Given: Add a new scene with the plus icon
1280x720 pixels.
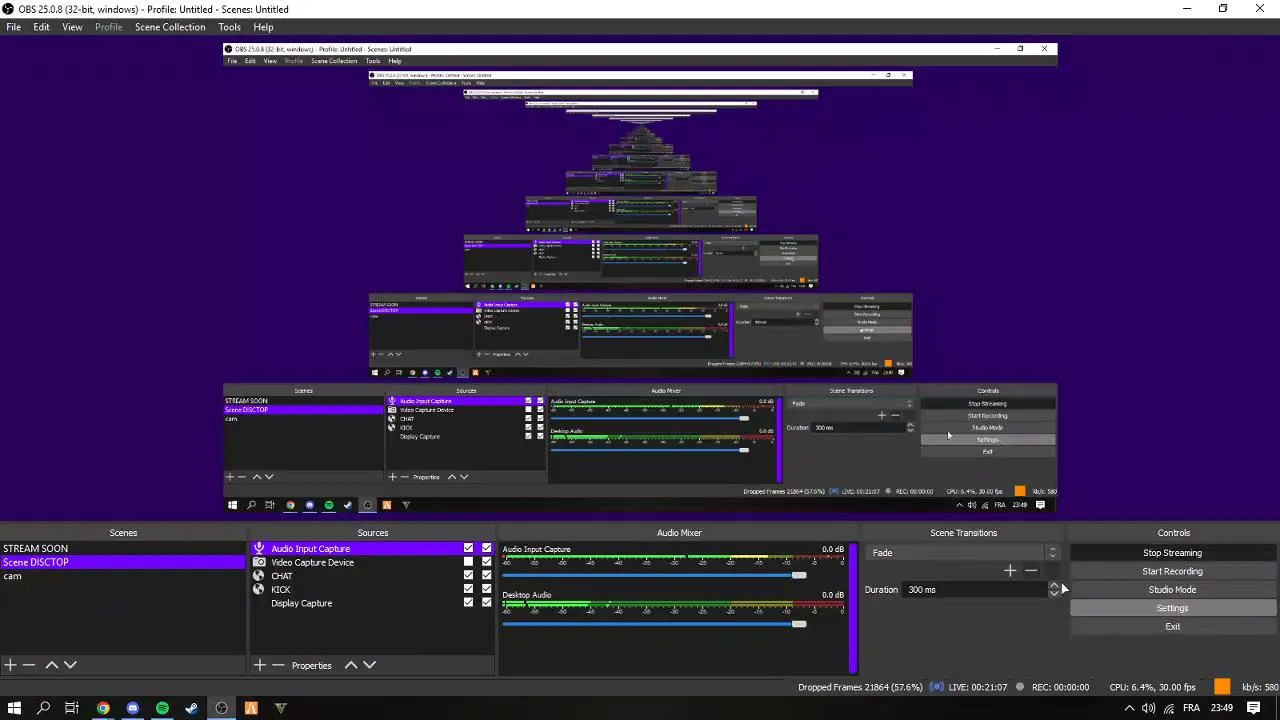Looking at the screenshot, I should [x=10, y=665].
